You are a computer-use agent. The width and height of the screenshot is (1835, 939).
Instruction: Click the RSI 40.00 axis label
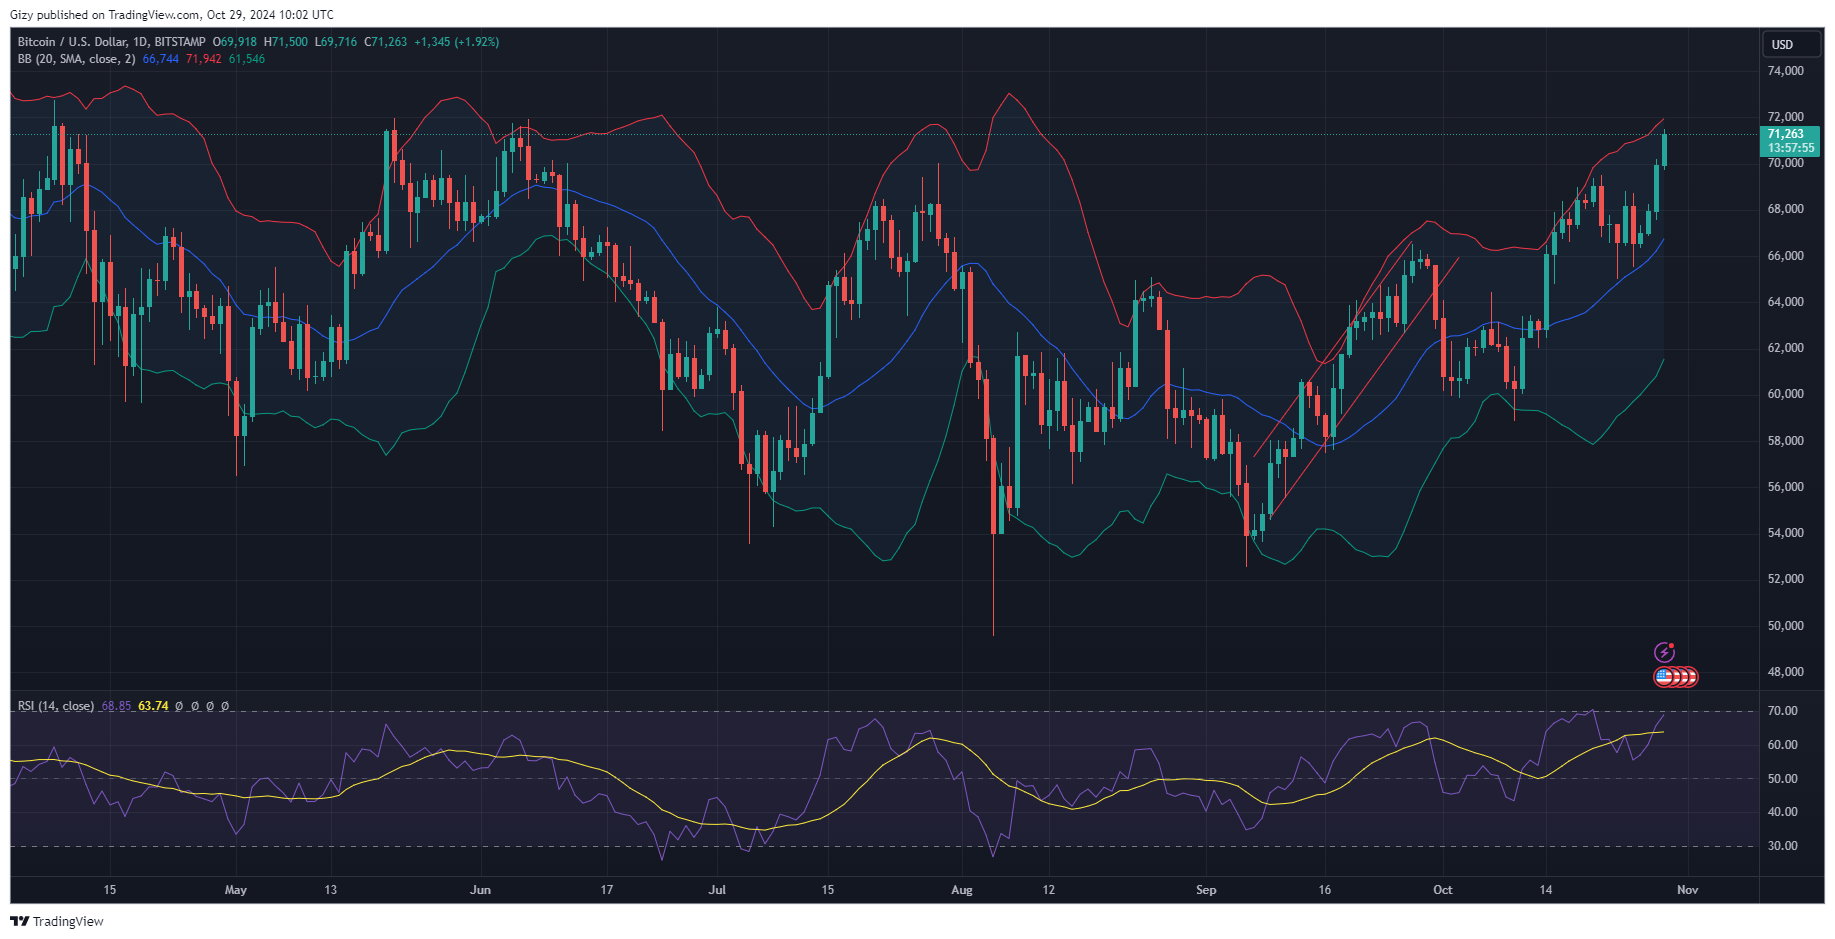(1783, 812)
